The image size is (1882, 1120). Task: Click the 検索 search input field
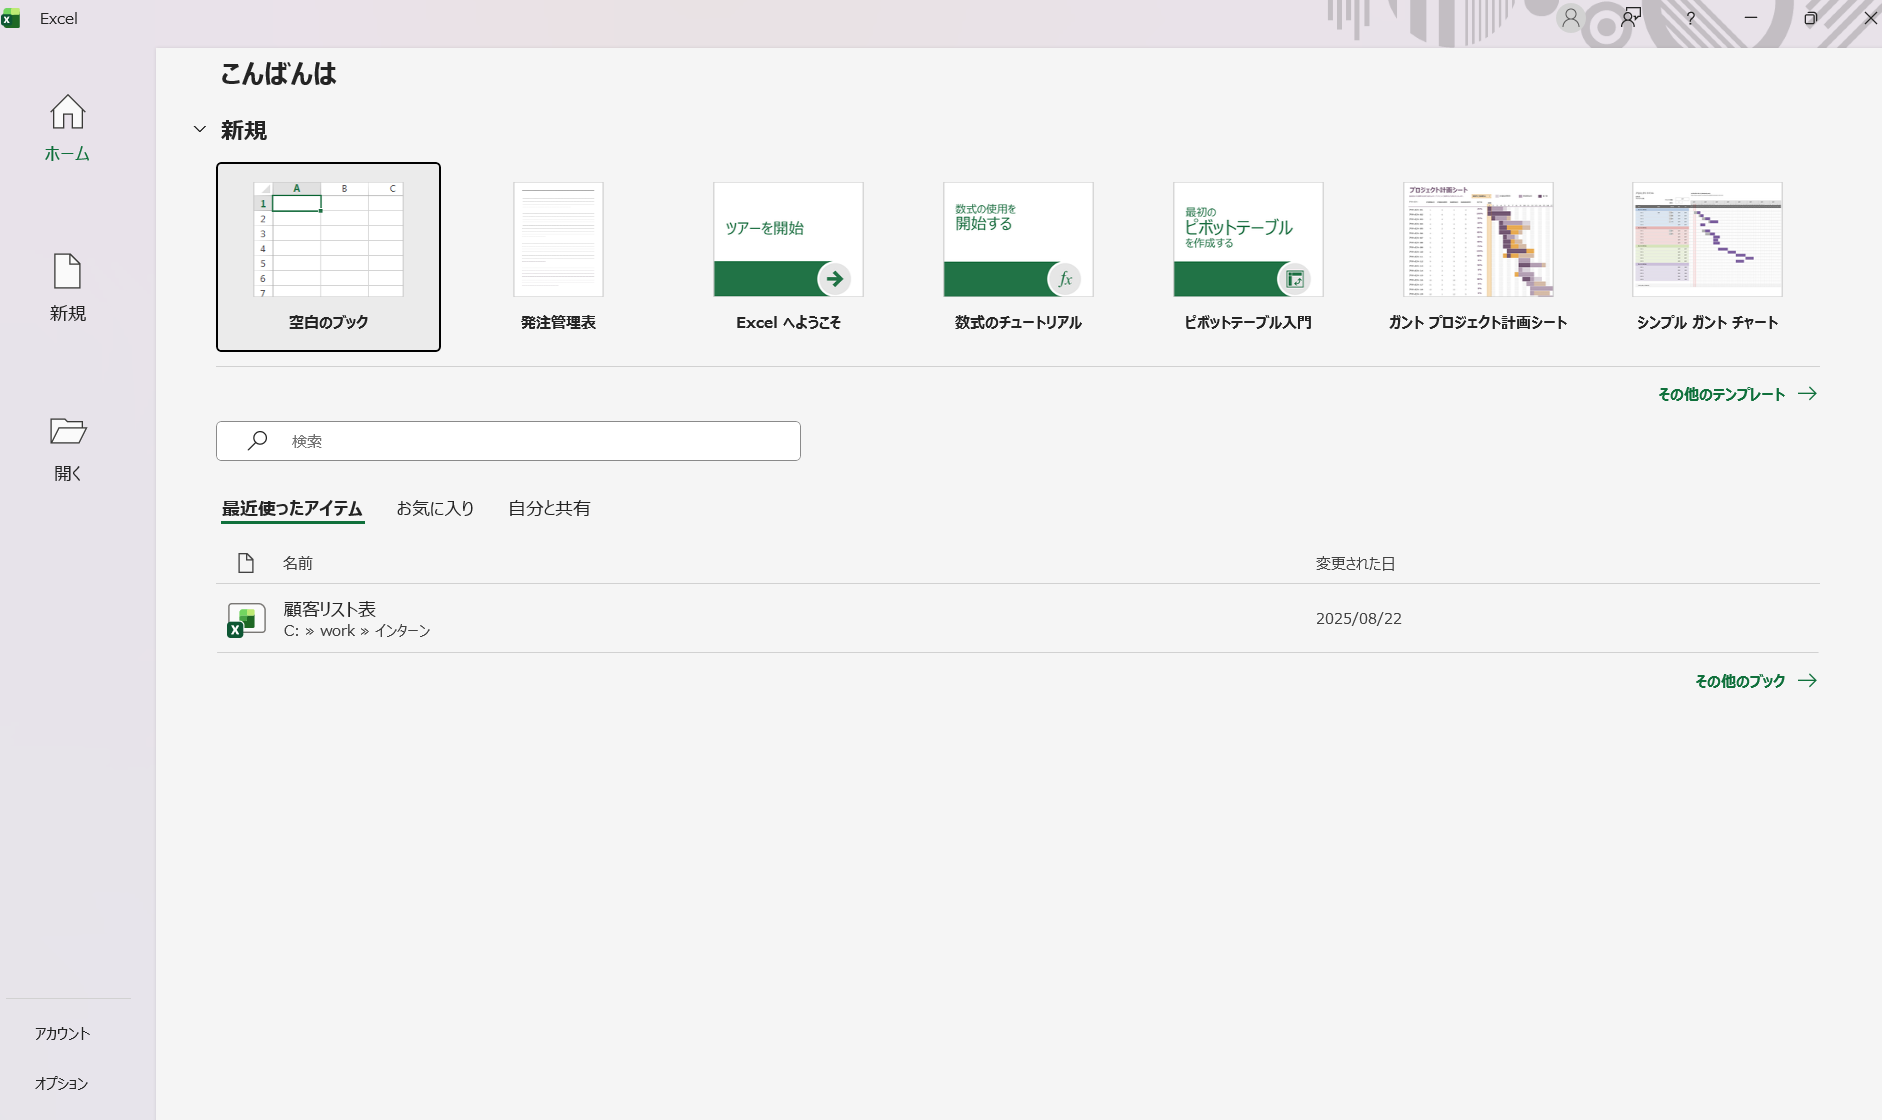530,441
